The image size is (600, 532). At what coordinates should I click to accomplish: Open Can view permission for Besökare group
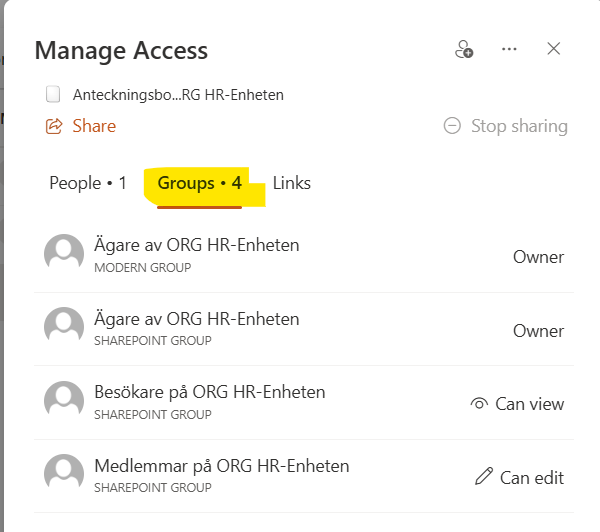point(517,404)
